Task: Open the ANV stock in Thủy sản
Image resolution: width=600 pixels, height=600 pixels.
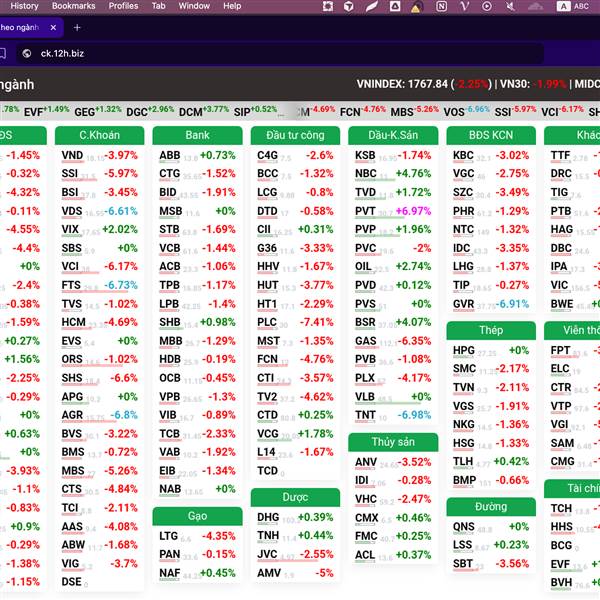Action: click(393, 462)
